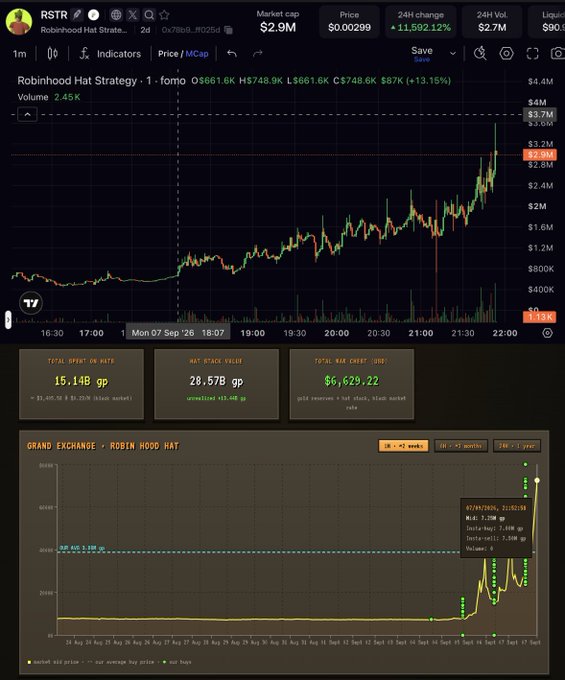The image size is (565, 680).
Task: Click the Hat Stack Value 28.57B gp card
Action: (x=216, y=384)
